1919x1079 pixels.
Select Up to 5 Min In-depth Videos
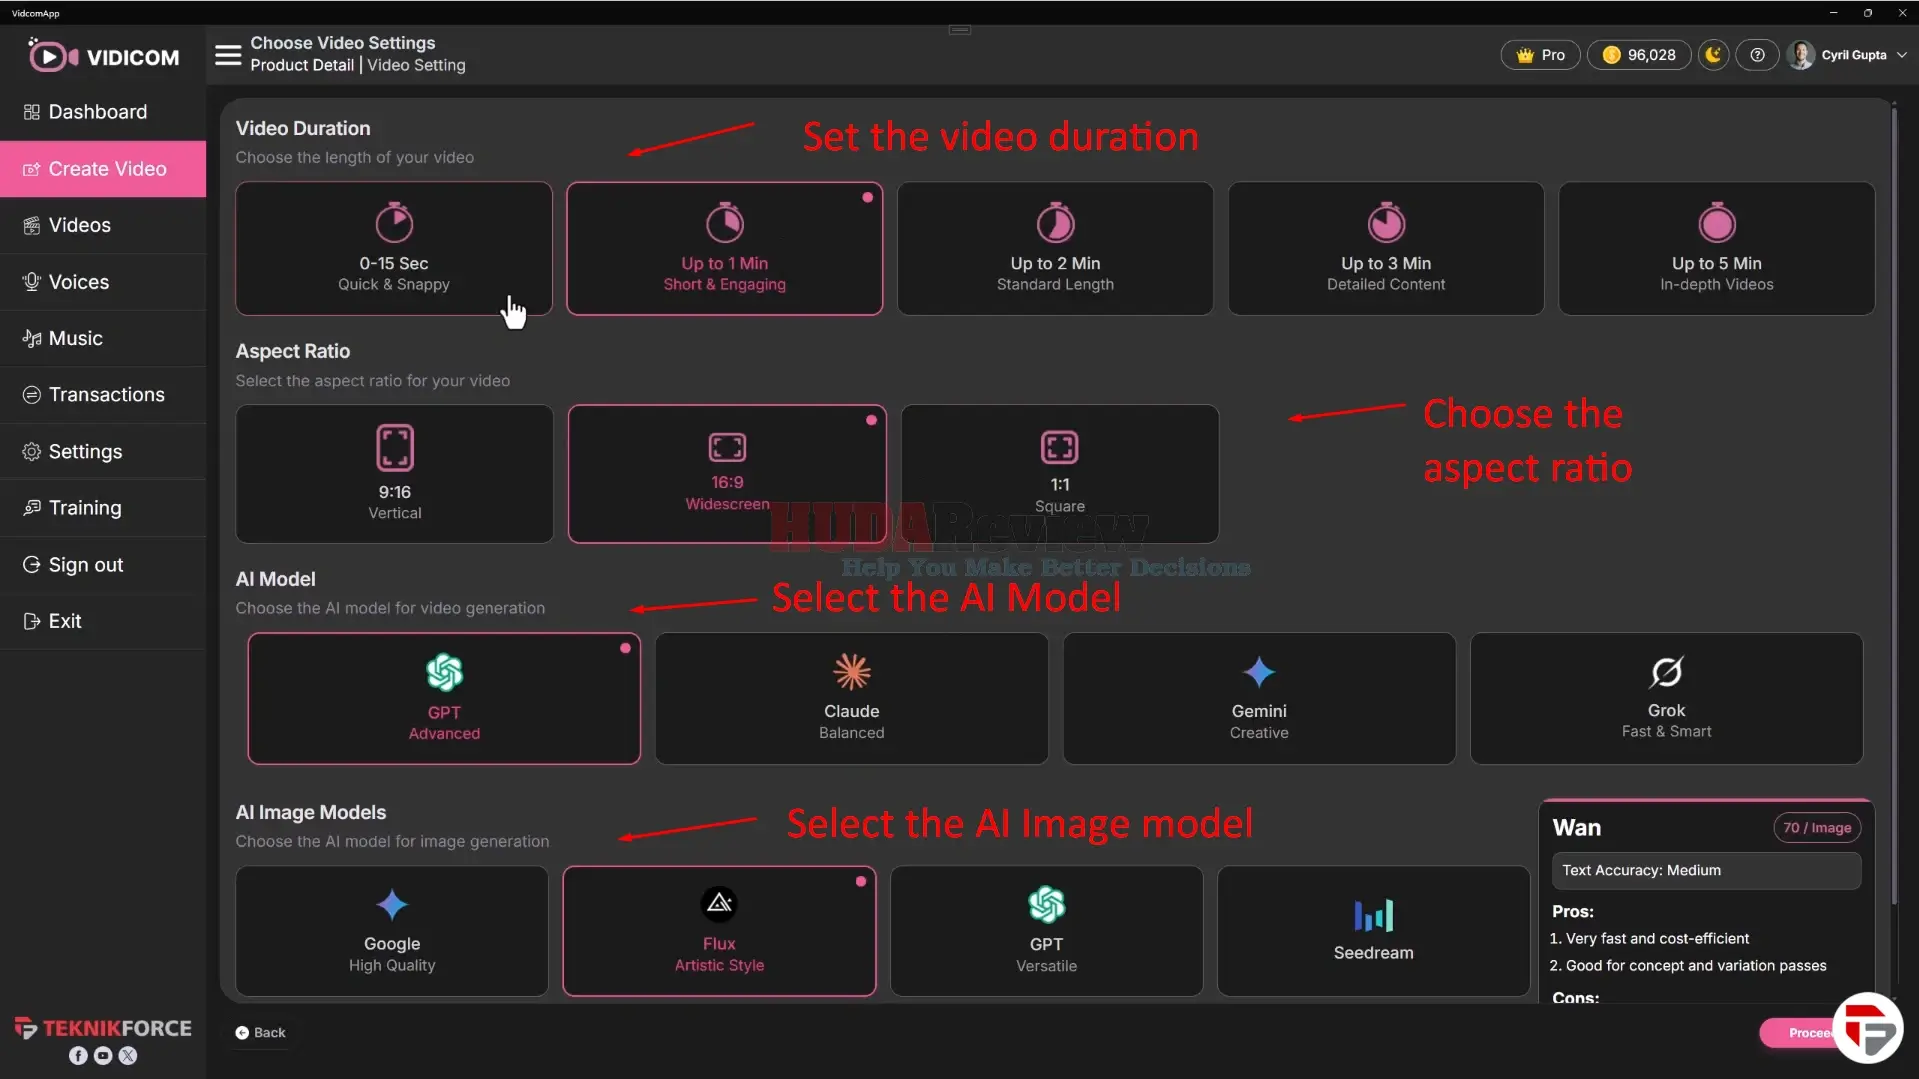coord(1717,248)
